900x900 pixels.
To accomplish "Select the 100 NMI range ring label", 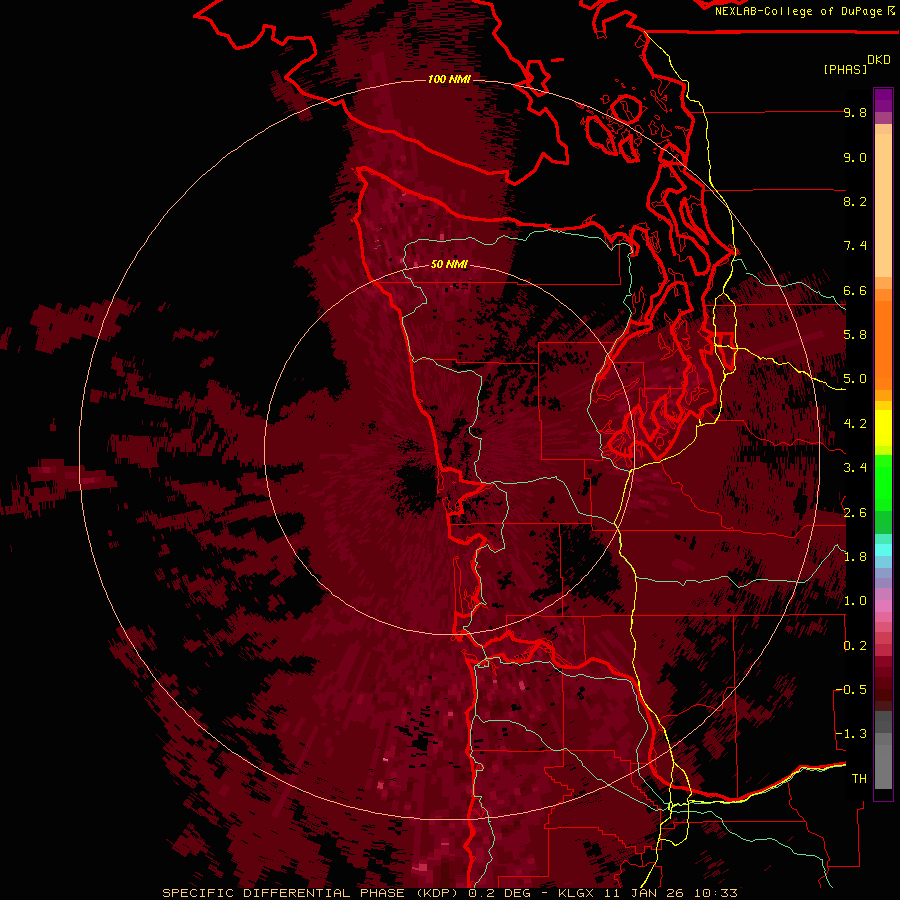I will point(449,79).
